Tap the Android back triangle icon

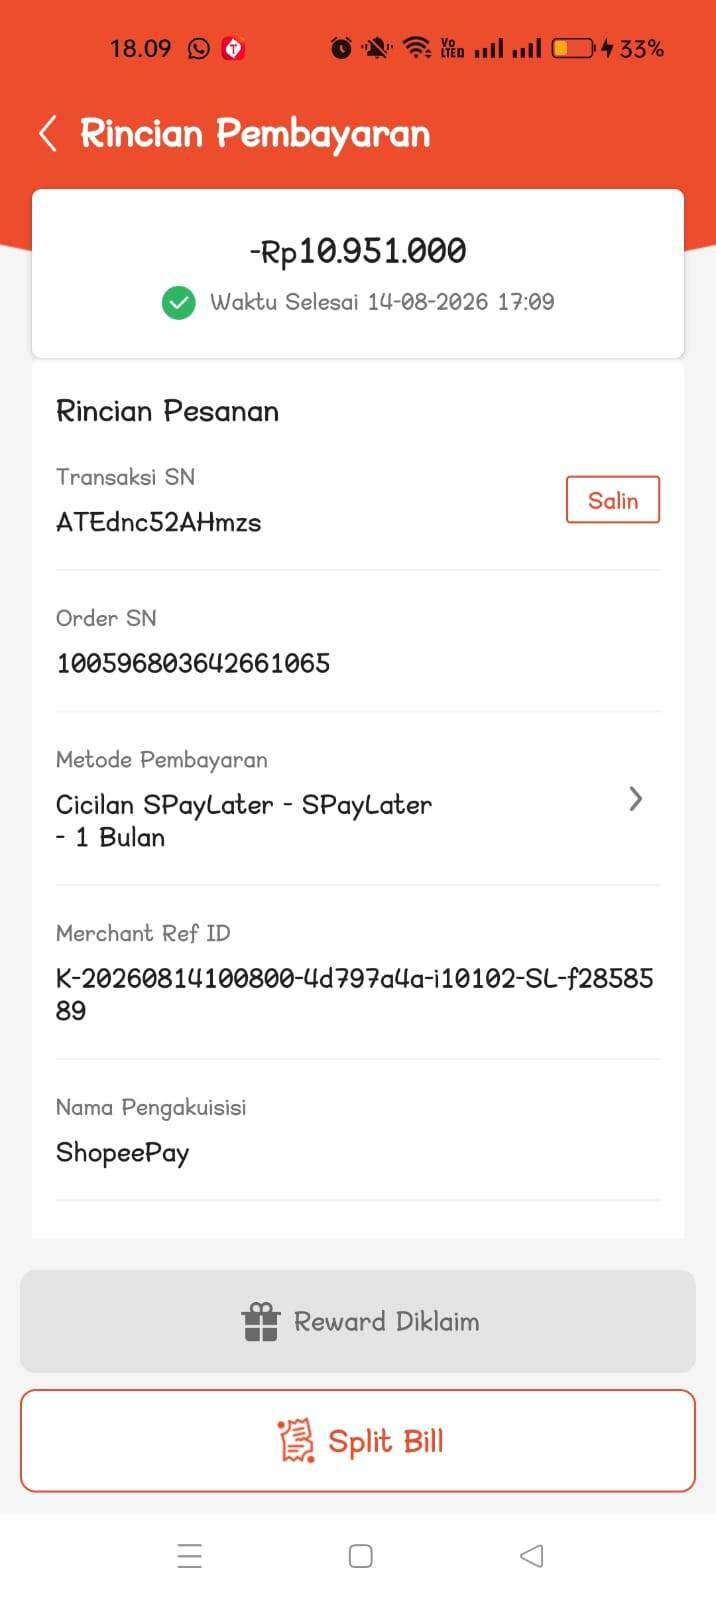pyautogui.click(x=532, y=1556)
